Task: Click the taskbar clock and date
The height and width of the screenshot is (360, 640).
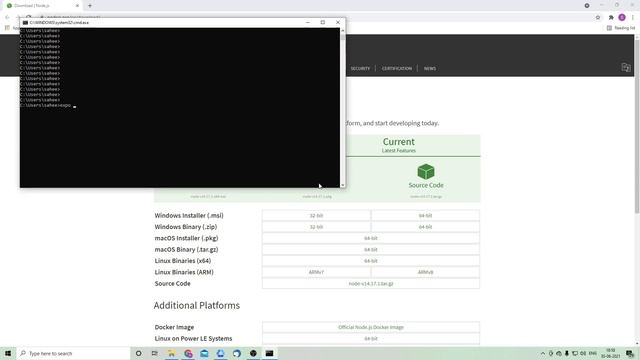Action: pyautogui.click(x=610, y=353)
